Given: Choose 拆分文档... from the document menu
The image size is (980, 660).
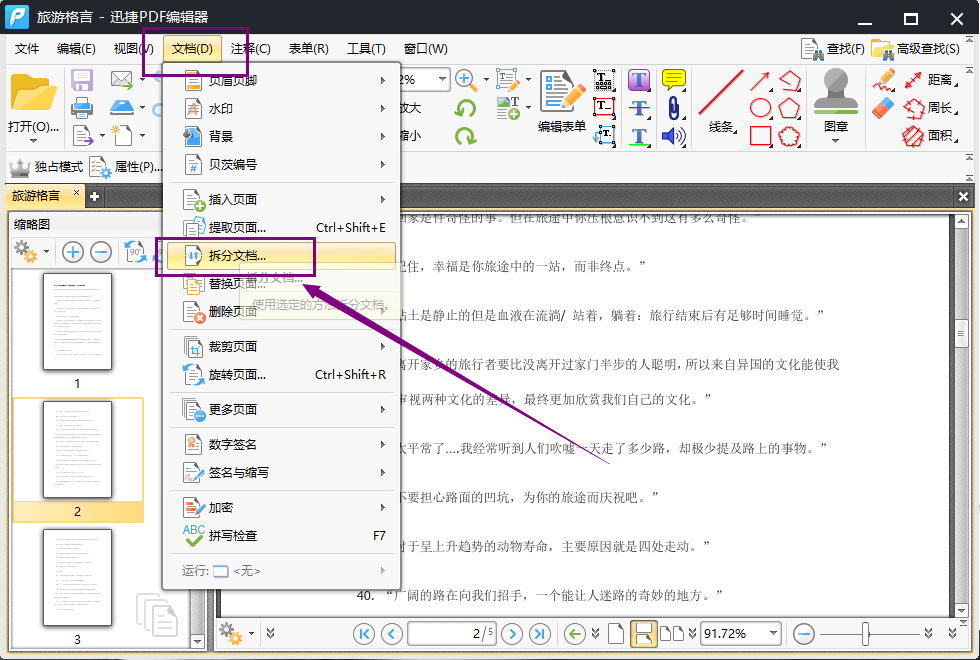Looking at the screenshot, I should pyautogui.click(x=281, y=256).
